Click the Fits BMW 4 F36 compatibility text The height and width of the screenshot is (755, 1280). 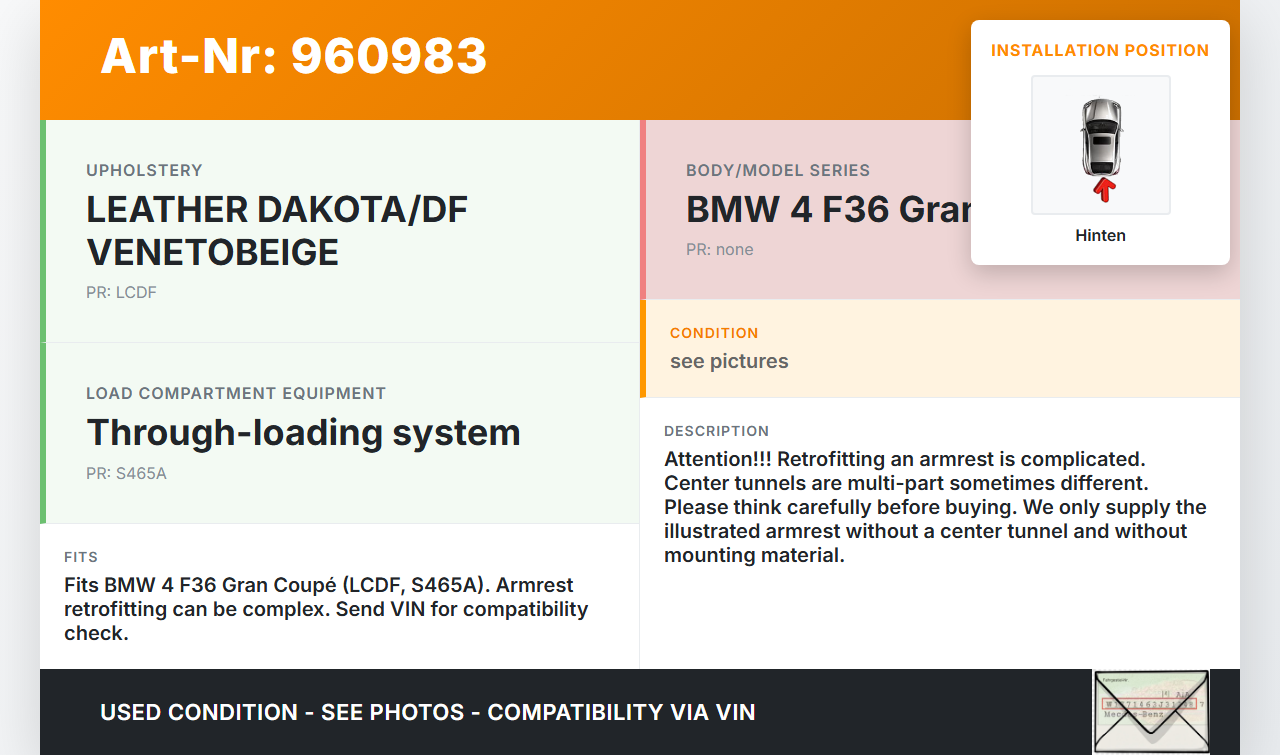pyautogui.click(x=326, y=609)
